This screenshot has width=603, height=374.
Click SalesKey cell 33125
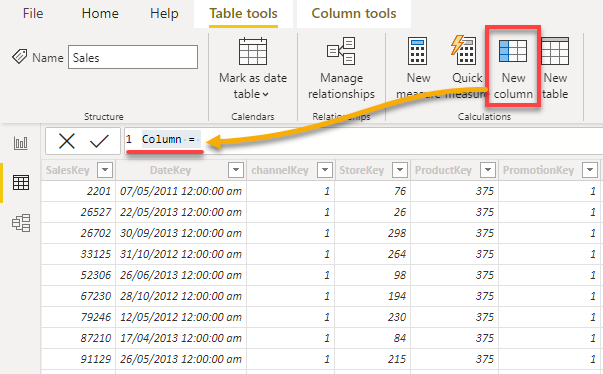point(78,254)
